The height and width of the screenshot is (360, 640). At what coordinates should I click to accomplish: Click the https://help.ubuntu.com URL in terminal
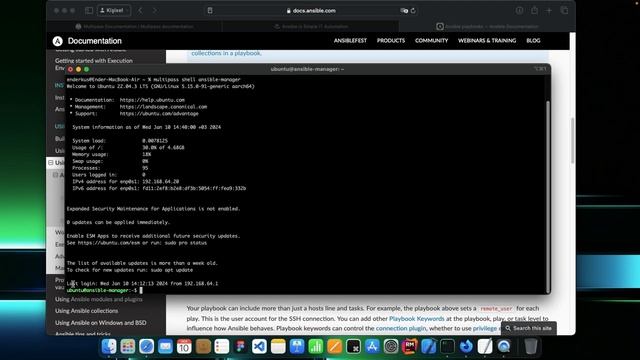coord(152,100)
